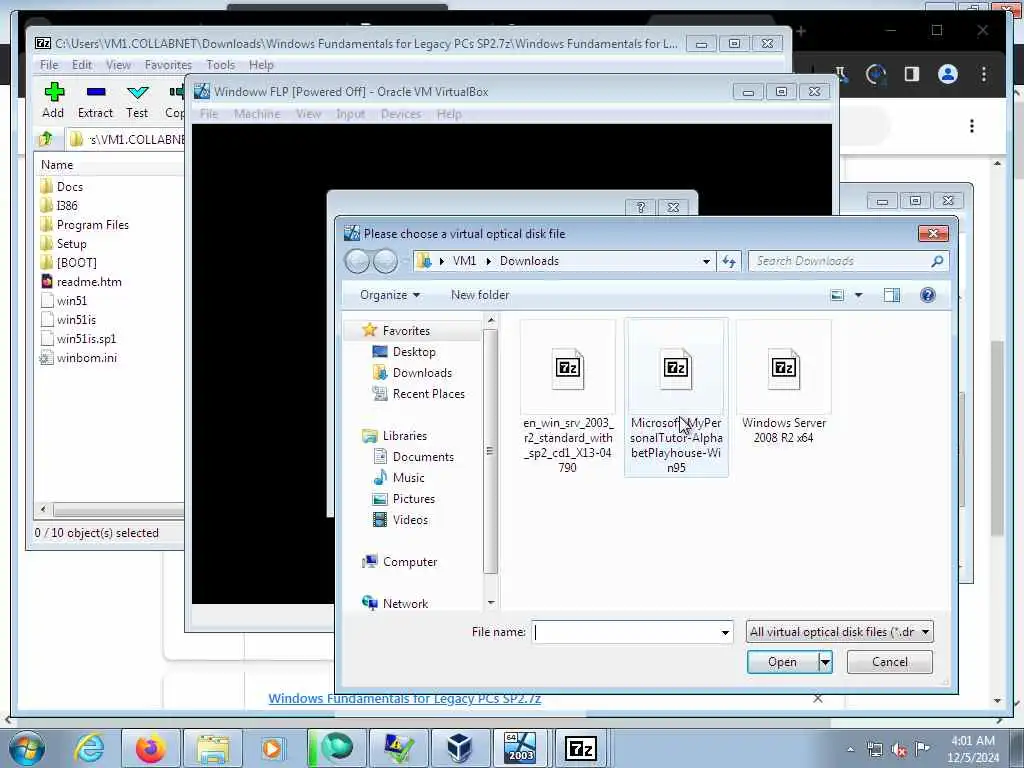Toggle the preview pane button

click(x=891, y=295)
